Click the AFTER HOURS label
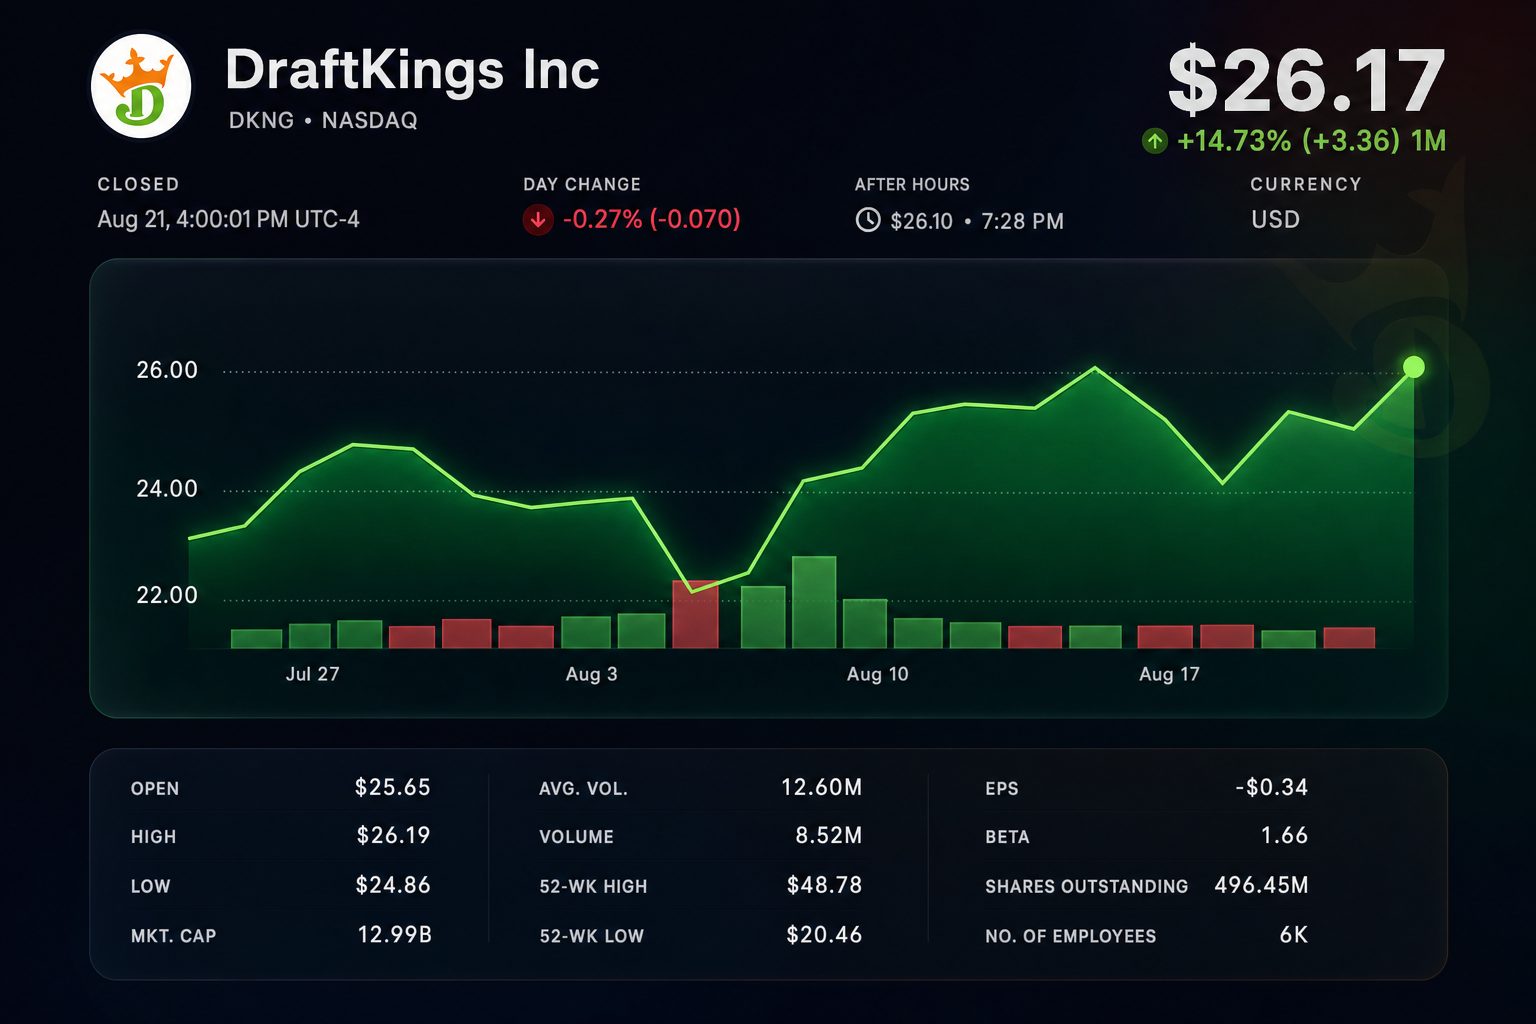The image size is (1536, 1024). point(912,184)
